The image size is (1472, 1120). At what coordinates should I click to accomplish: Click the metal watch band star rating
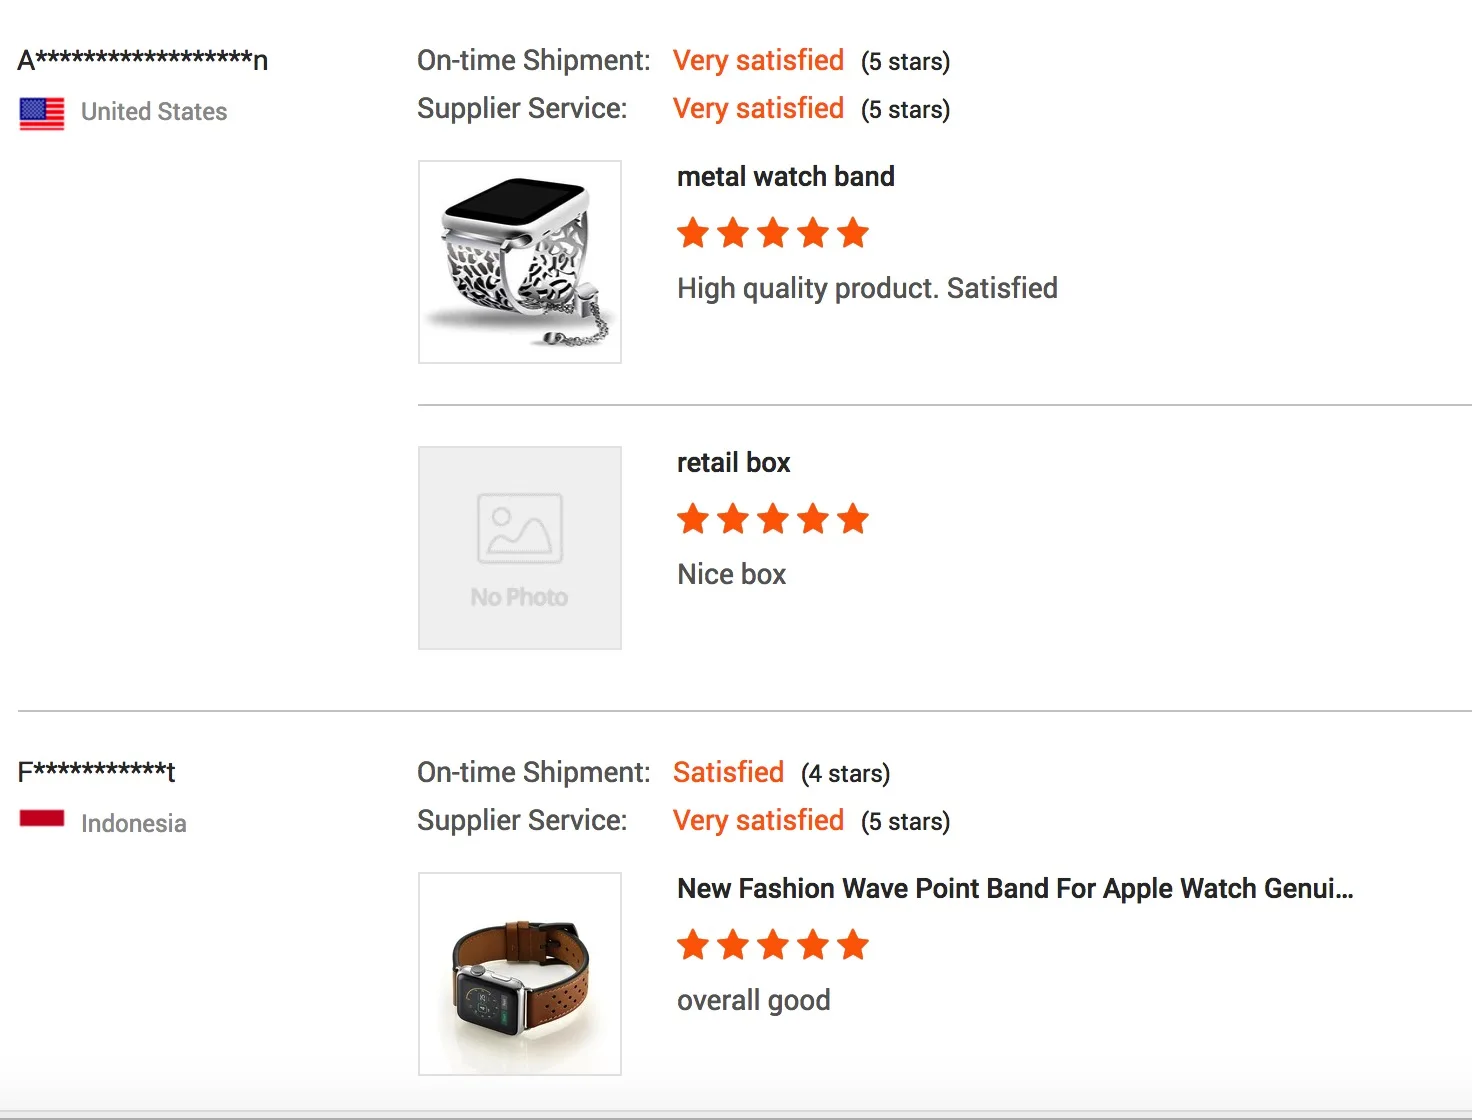(772, 233)
